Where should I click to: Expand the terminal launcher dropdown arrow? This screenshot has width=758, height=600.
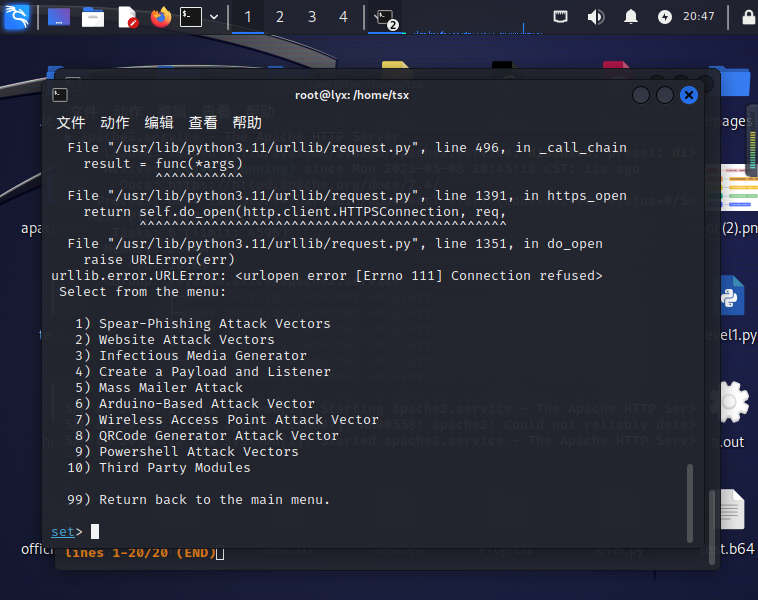pyautogui.click(x=214, y=17)
